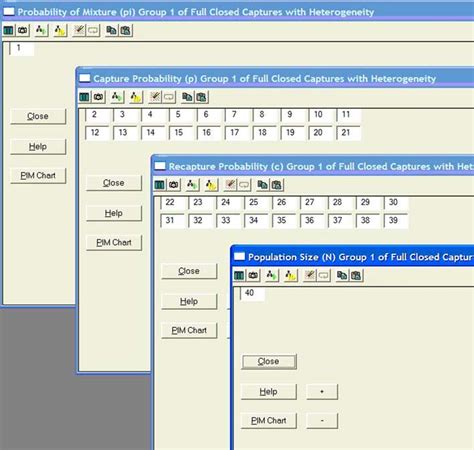The image size is (474, 450).
Task: Select parameter cell 35 in the Recapture Probability window
Action: tap(284, 220)
